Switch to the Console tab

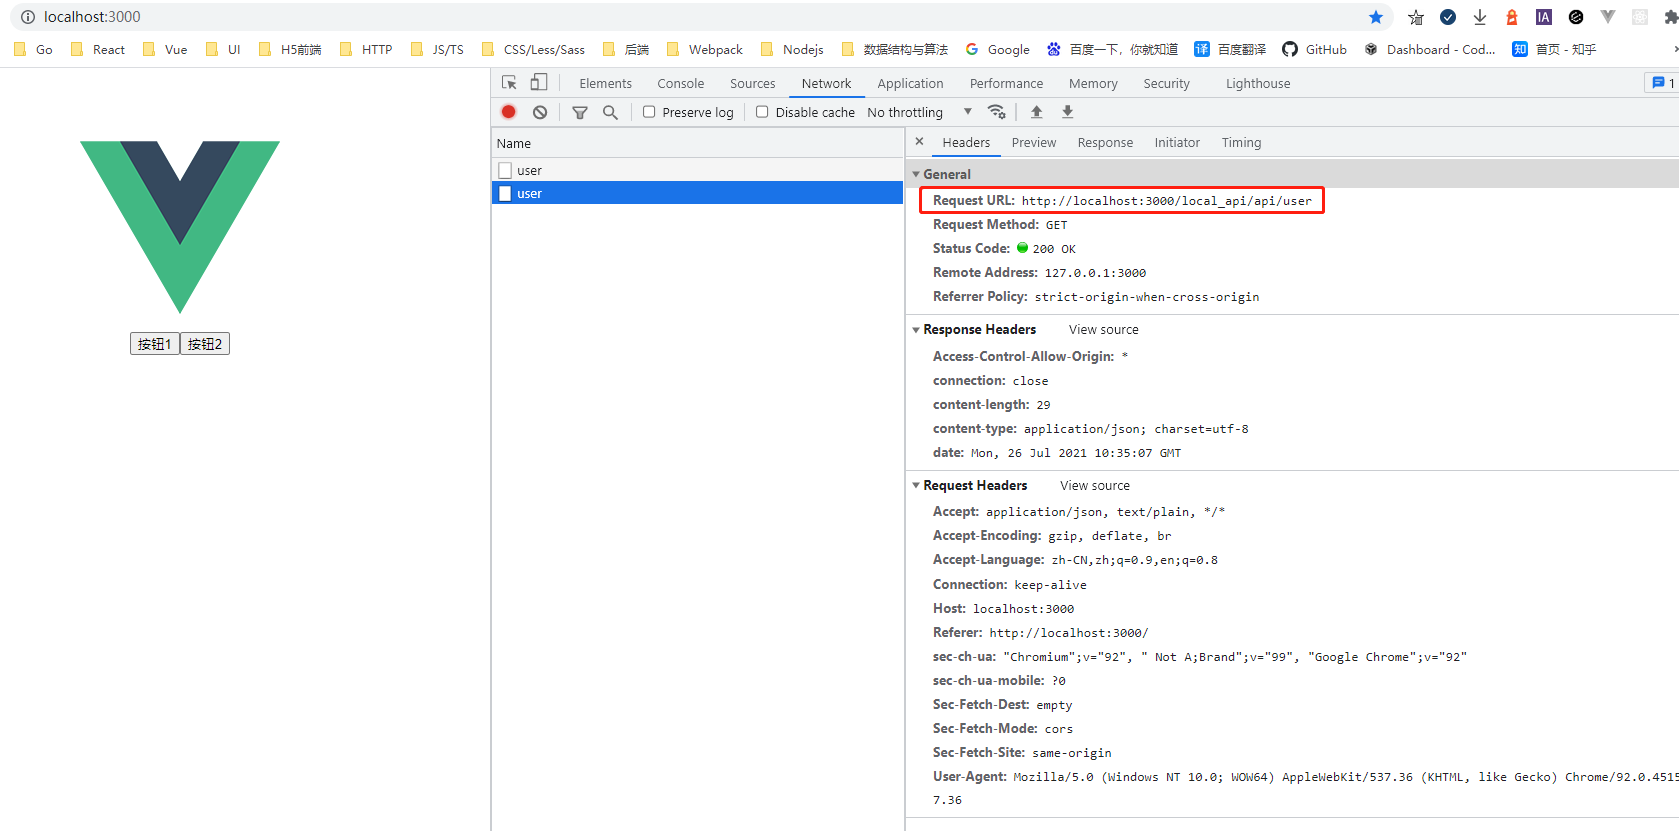point(681,83)
